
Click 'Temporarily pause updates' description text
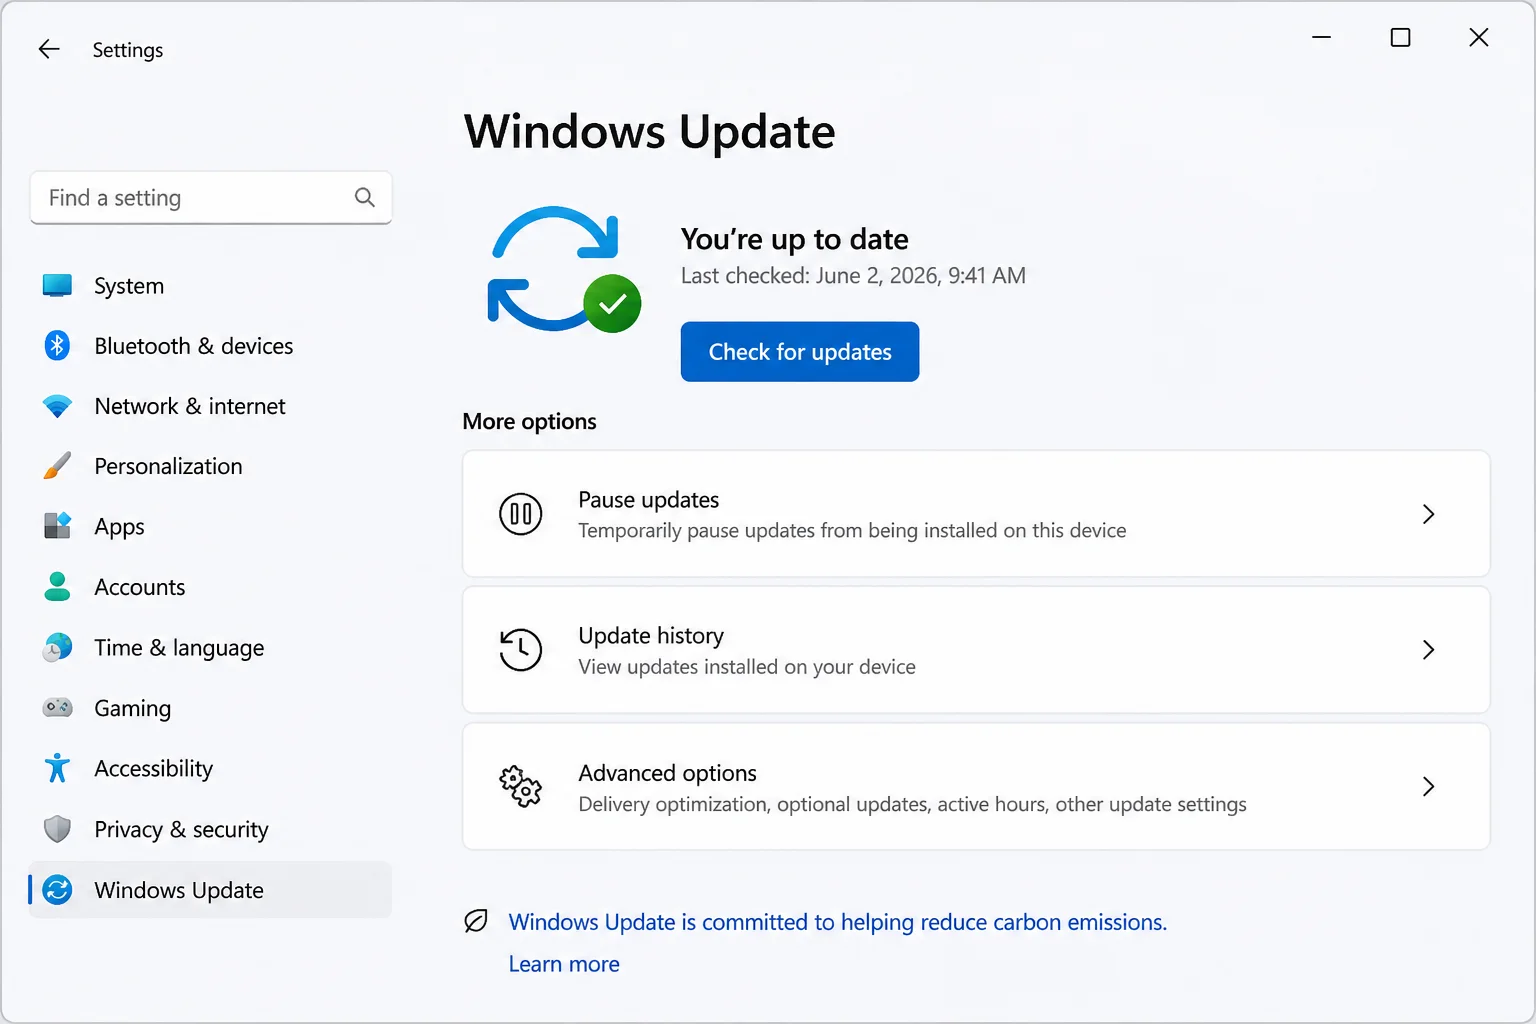click(x=852, y=531)
